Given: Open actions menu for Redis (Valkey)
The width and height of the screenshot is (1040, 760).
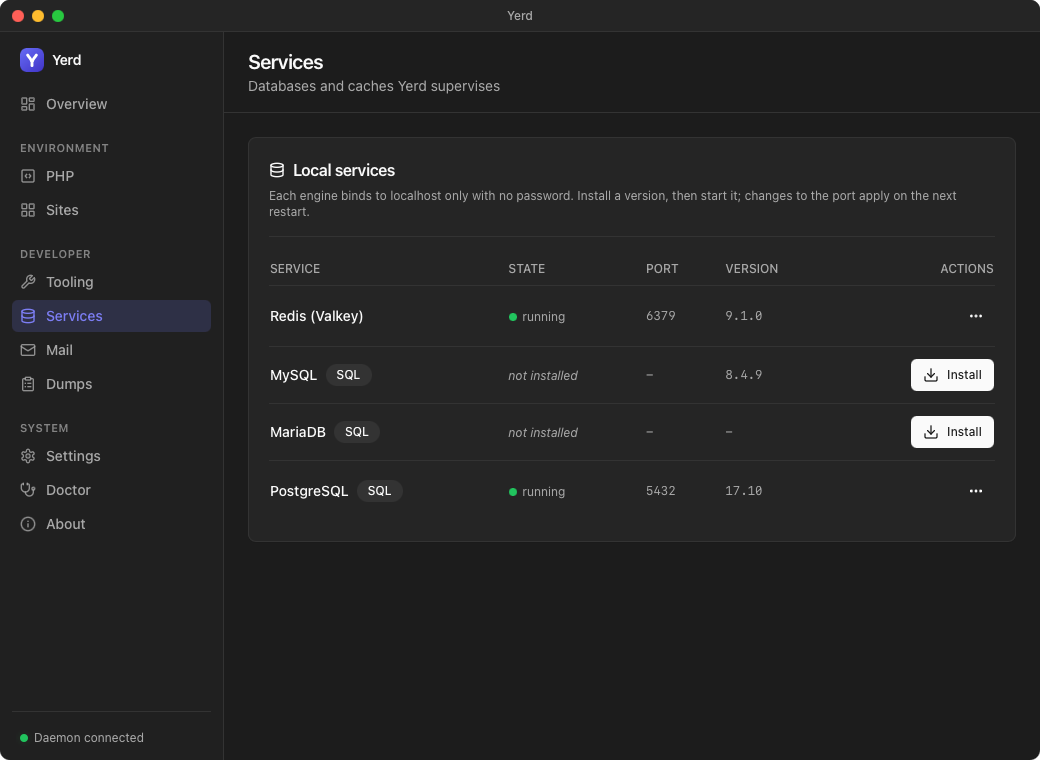Looking at the screenshot, I should point(976,316).
